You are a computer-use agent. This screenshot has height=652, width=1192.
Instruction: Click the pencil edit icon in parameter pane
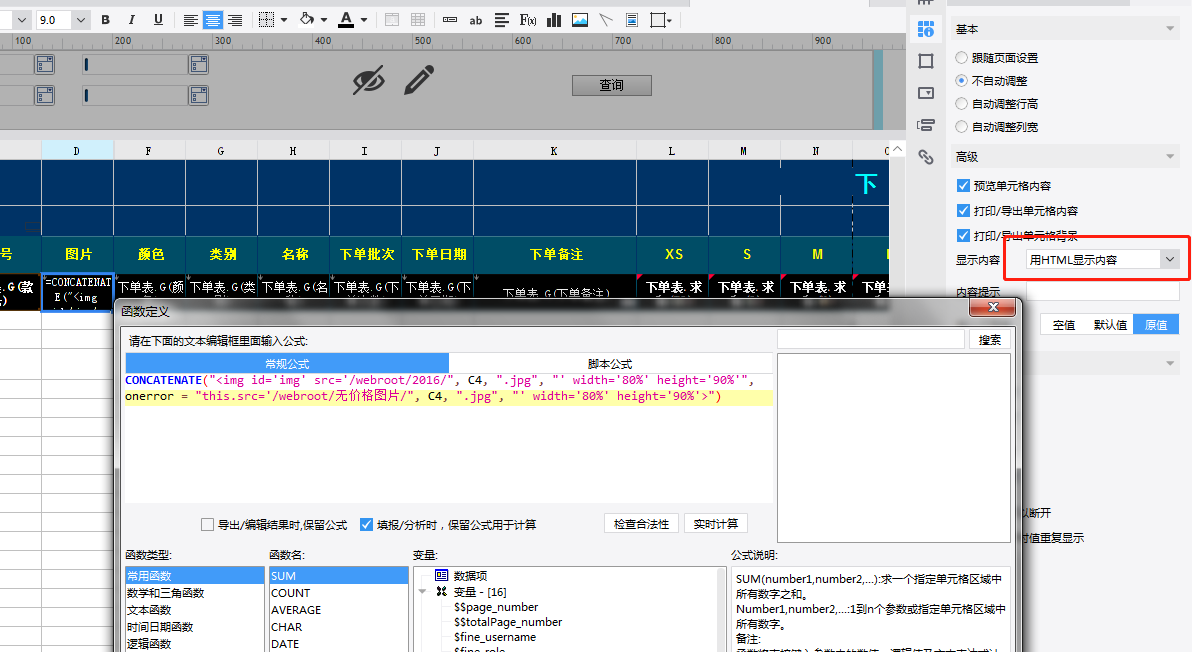(419, 80)
